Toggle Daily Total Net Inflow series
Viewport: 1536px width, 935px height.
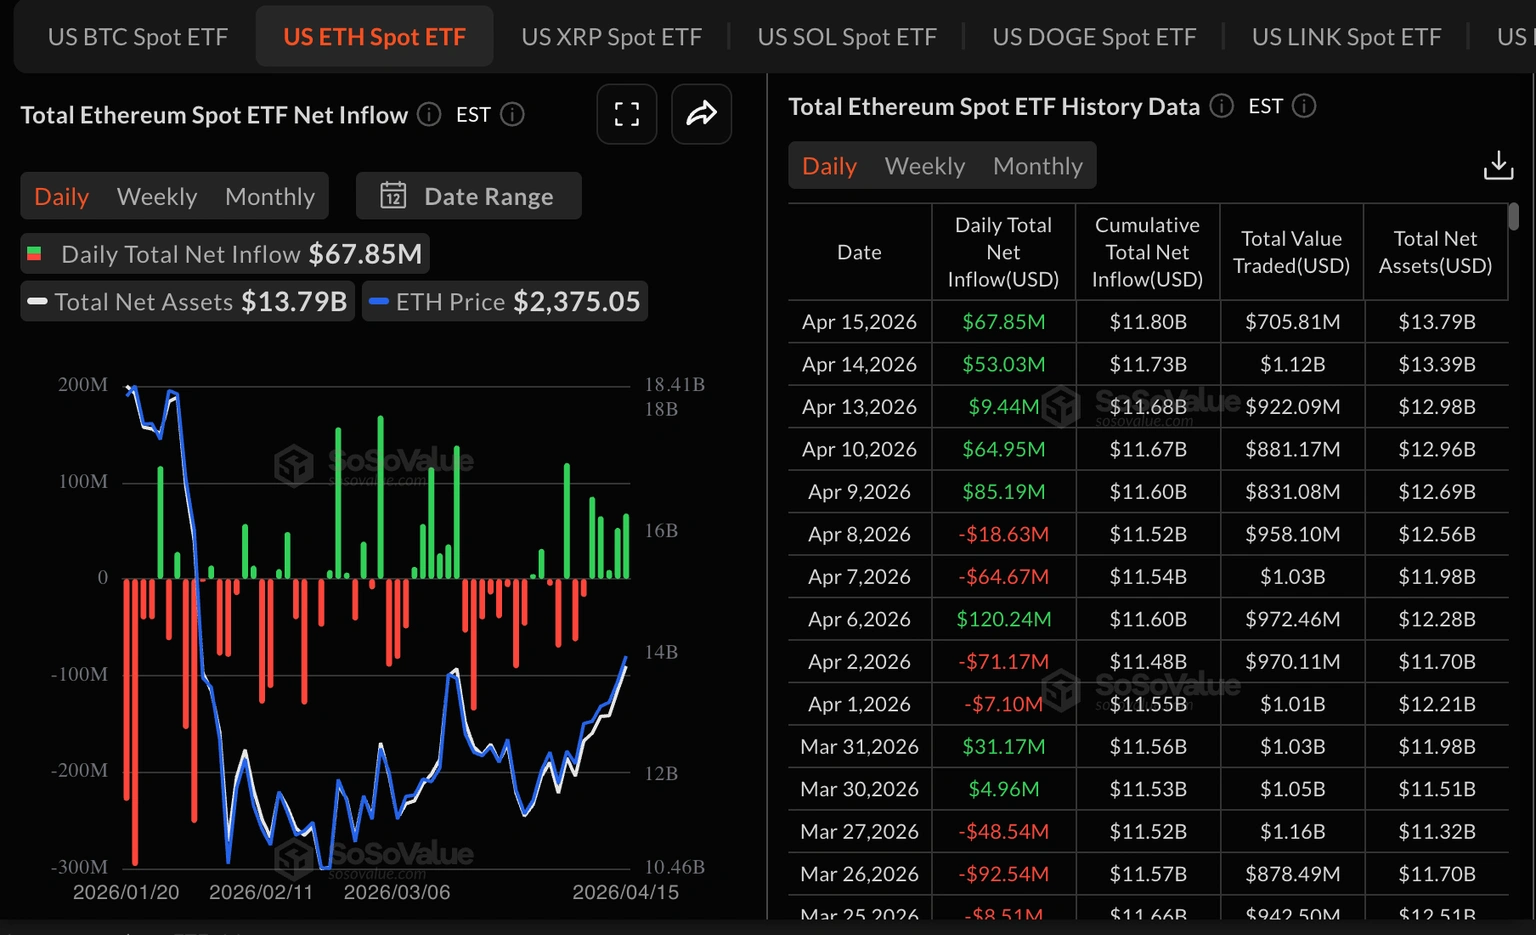pyautogui.click(x=225, y=254)
